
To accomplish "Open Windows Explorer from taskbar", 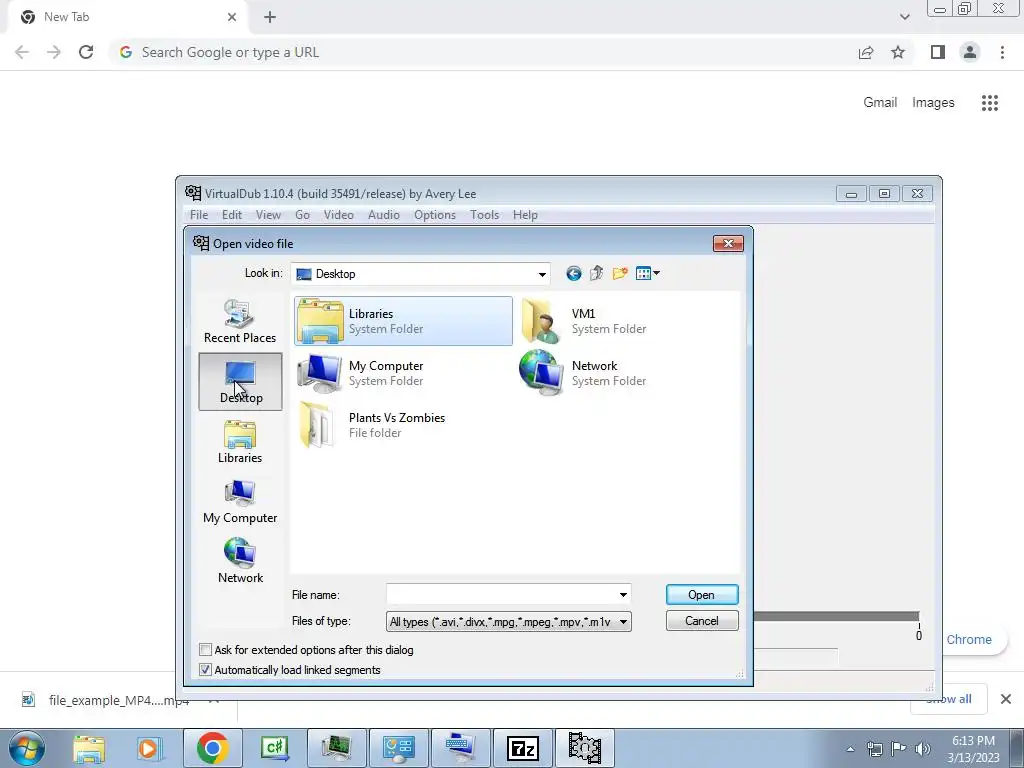I will pyautogui.click(x=89, y=748).
